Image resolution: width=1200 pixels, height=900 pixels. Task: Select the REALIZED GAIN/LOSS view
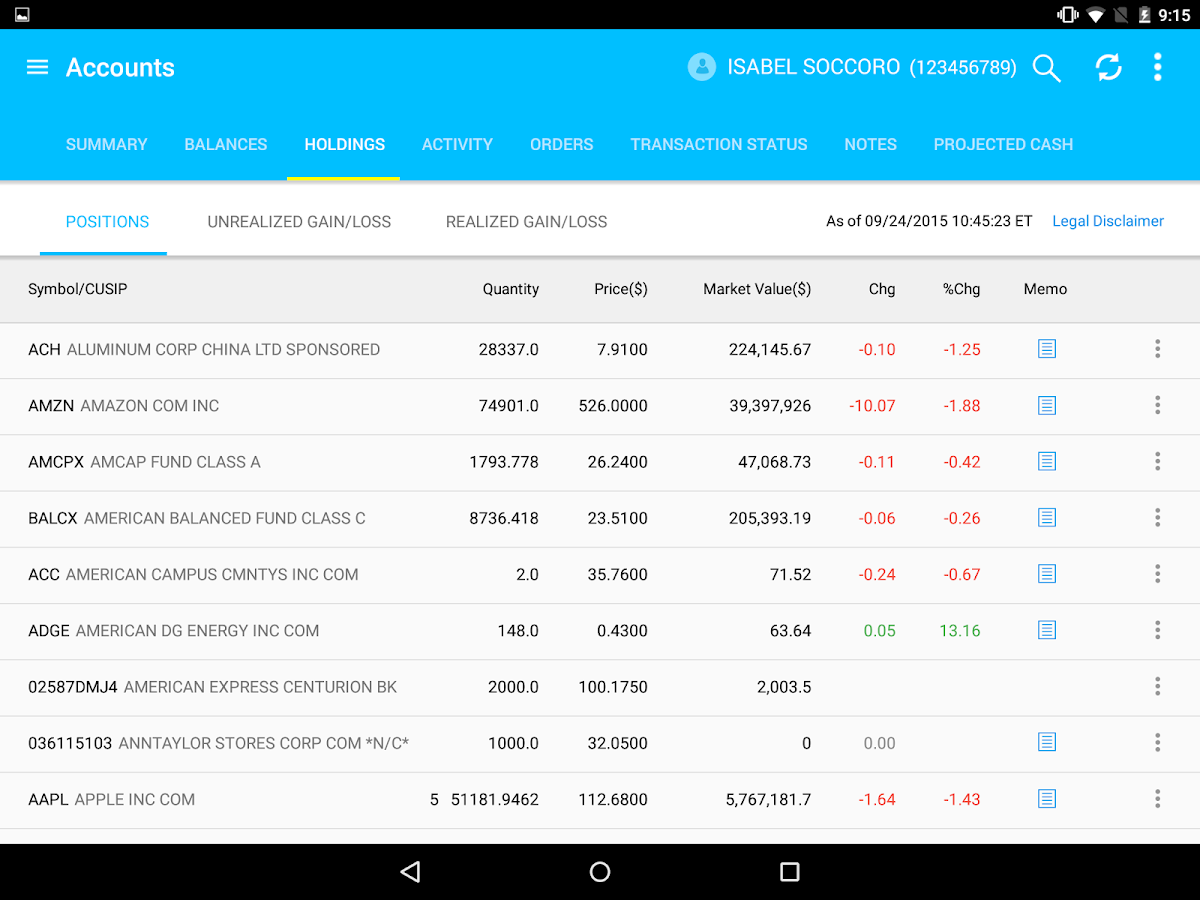click(526, 221)
